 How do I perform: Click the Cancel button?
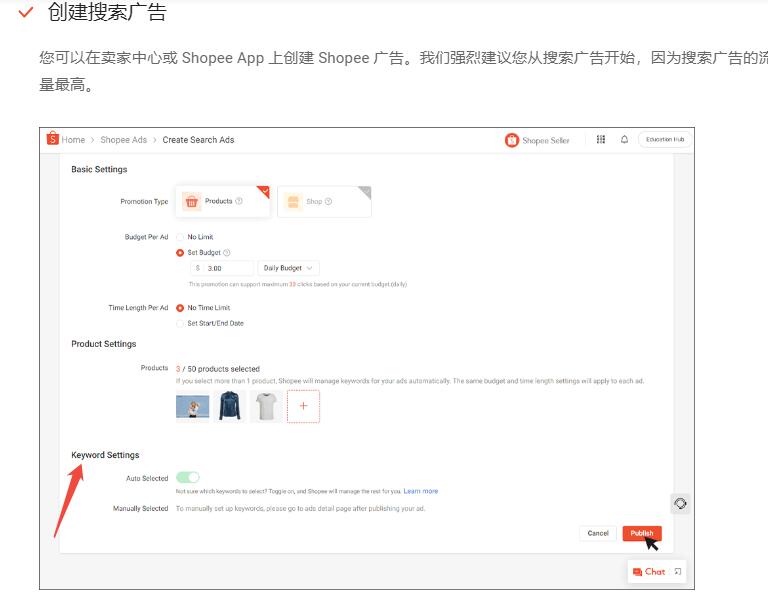click(x=598, y=533)
